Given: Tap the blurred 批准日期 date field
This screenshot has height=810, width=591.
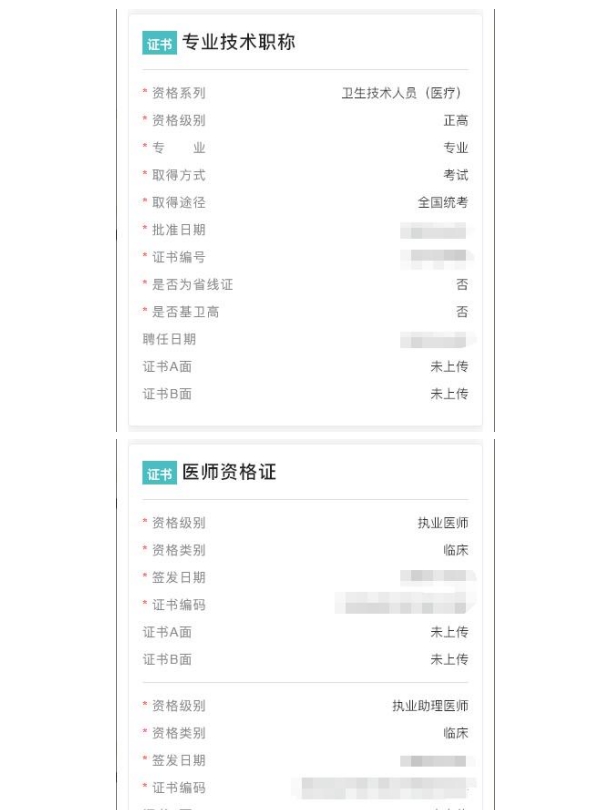Looking at the screenshot, I should click(x=434, y=230).
